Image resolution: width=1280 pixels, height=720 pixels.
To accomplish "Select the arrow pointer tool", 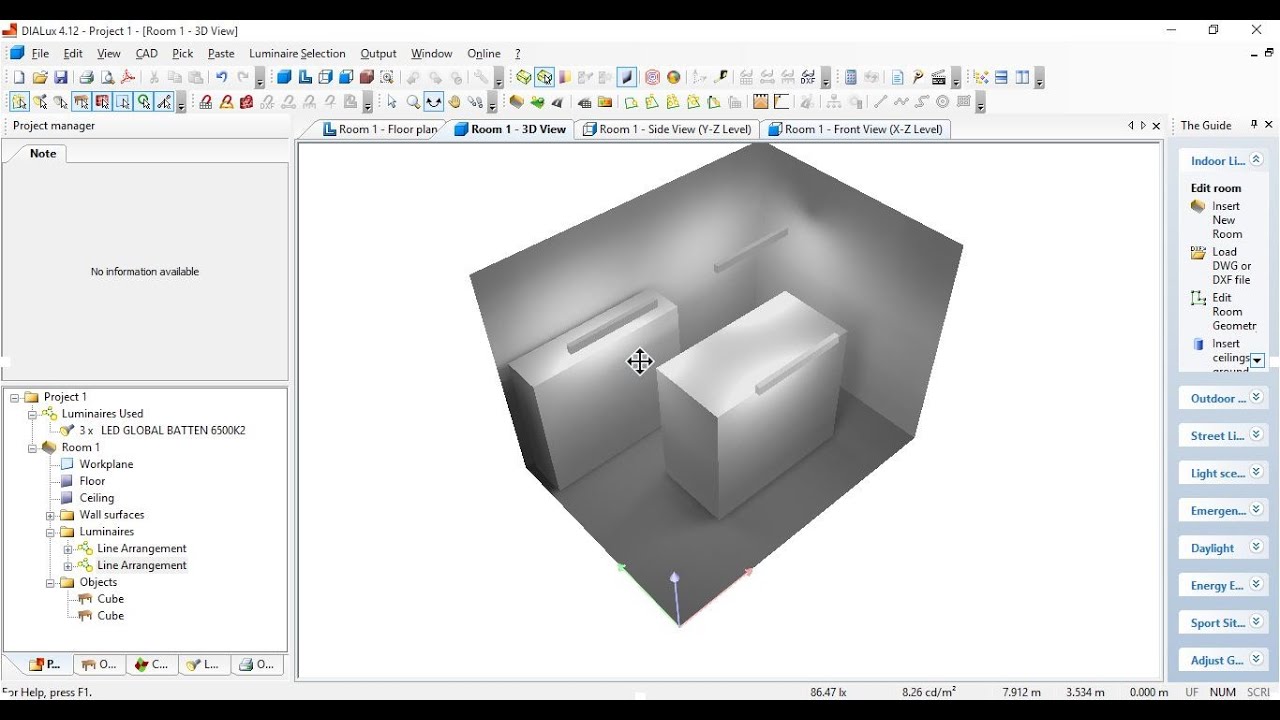I will [392, 102].
